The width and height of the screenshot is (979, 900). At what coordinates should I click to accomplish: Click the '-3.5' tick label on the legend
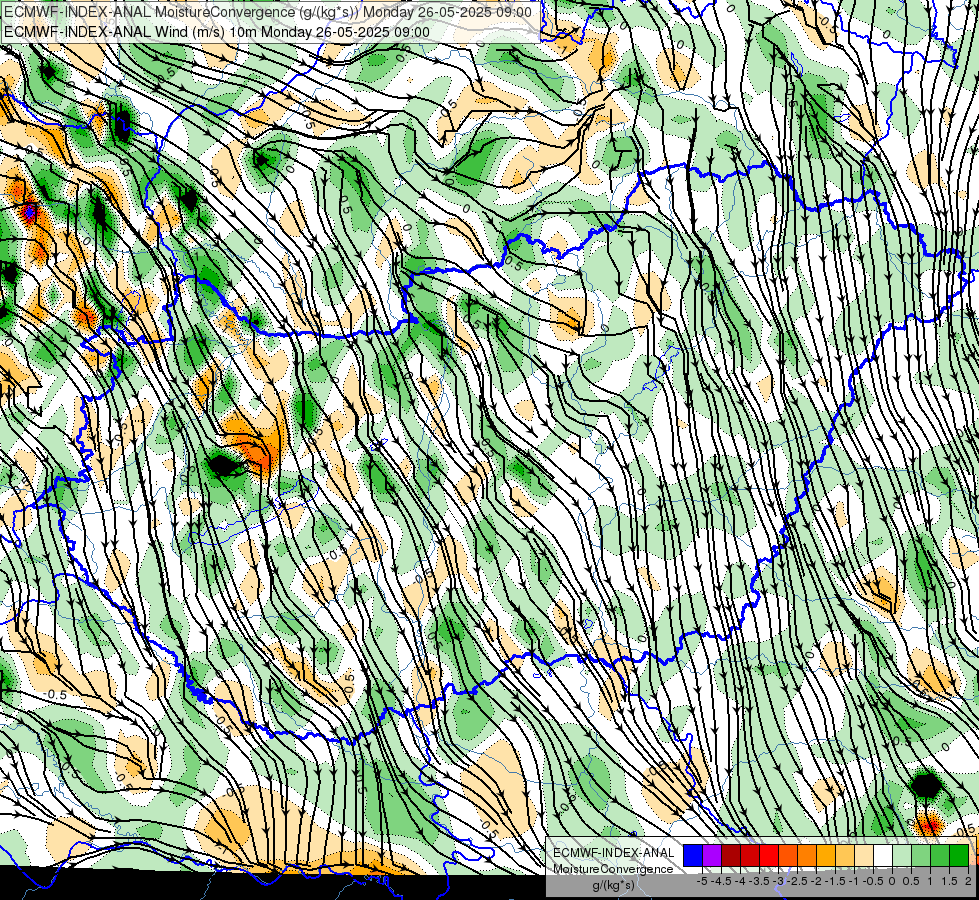click(x=759, y=881)
